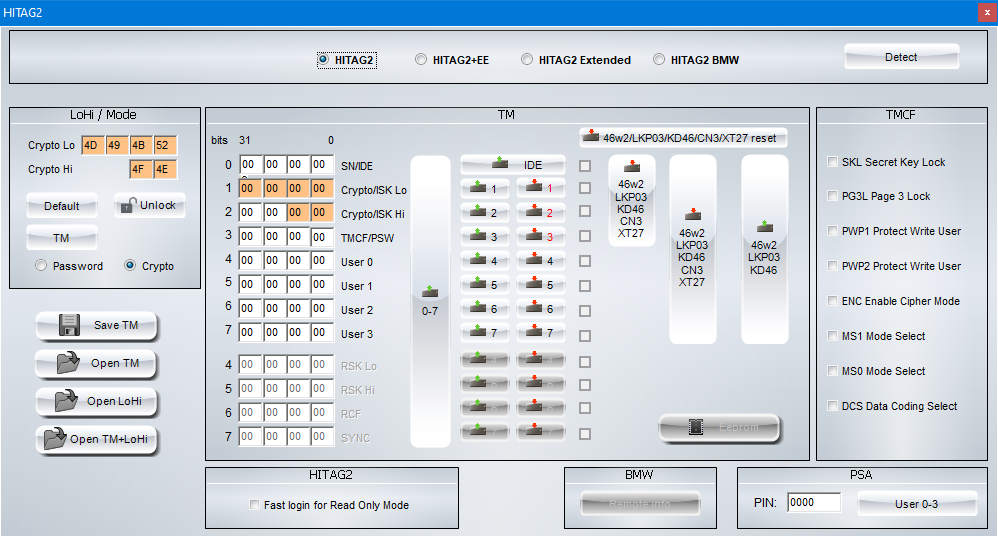Read page 3 with green arrow button
Viewport: 998px width, 537px height.
pos(484,237)
